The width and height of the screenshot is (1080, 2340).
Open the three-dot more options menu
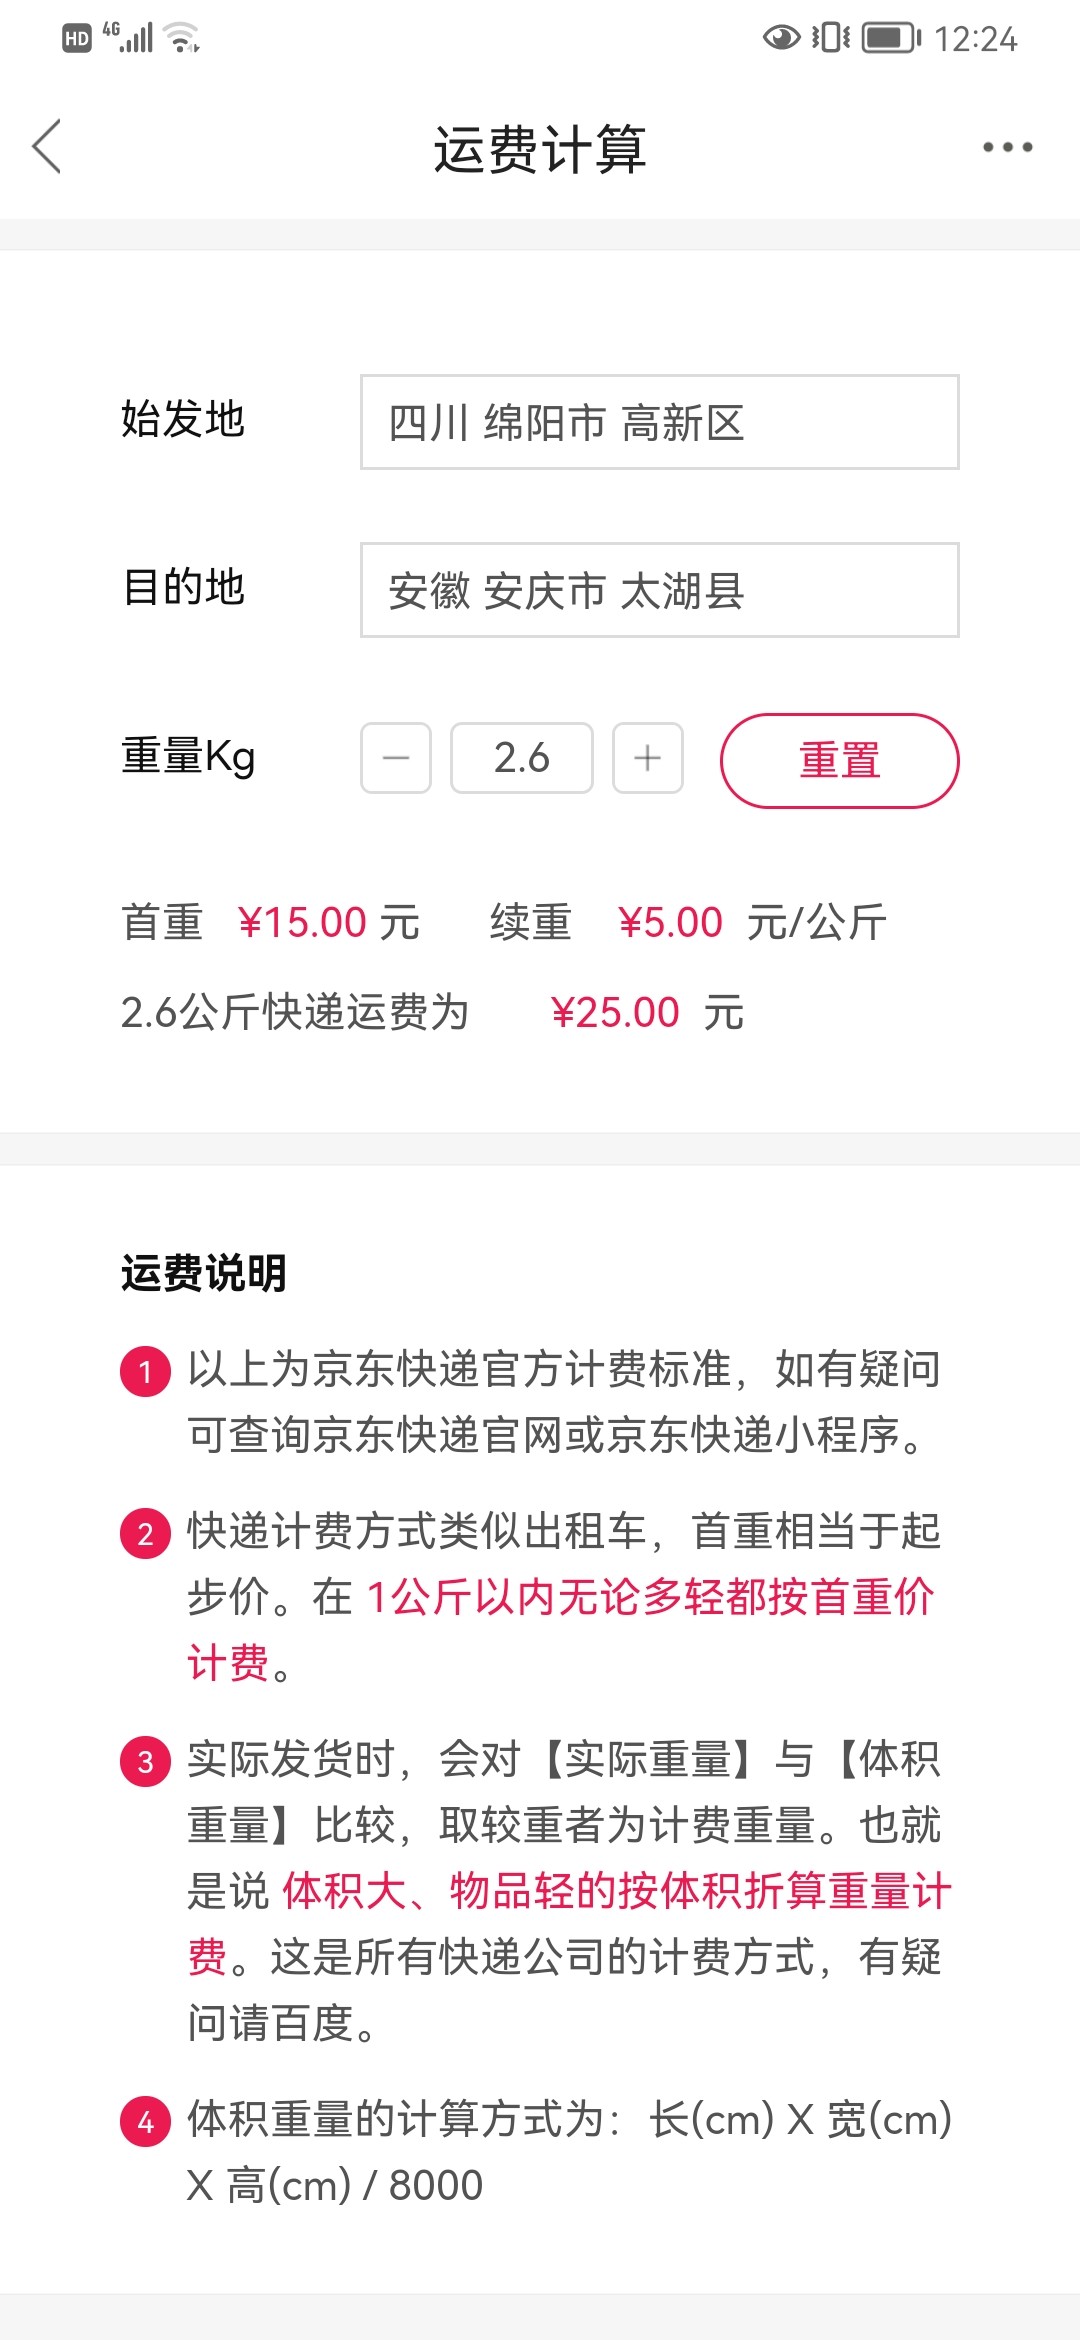[1007, 147]
